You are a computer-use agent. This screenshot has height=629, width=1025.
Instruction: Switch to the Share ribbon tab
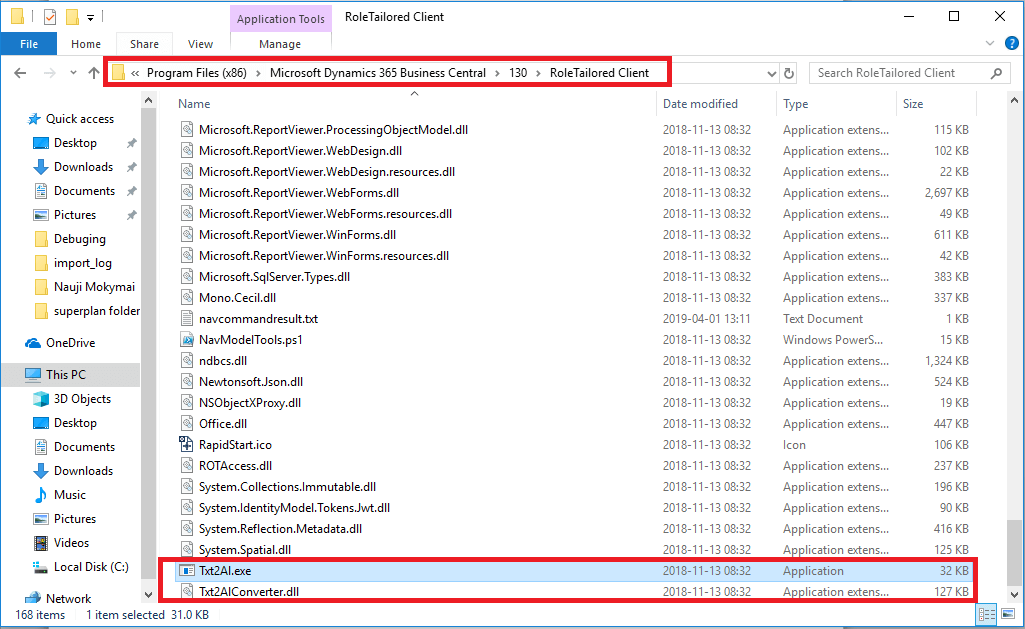click(x=144, y=44)
